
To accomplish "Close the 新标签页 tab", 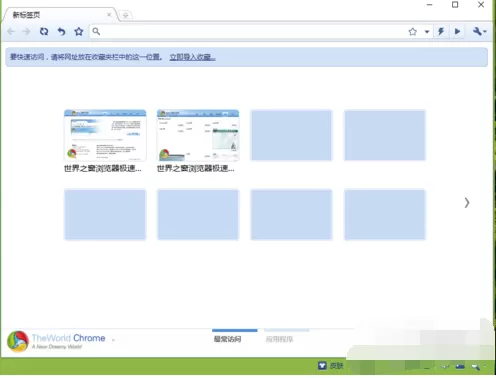I will 109,15.
